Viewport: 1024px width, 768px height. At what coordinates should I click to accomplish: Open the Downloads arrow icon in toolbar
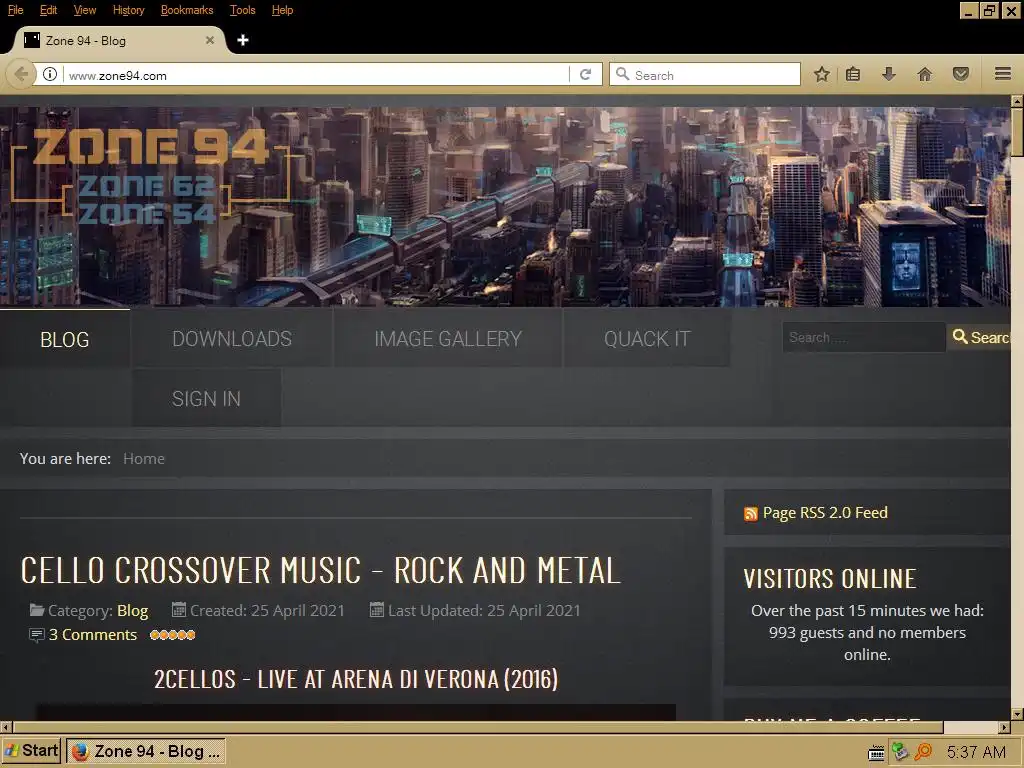click(888, 74)
